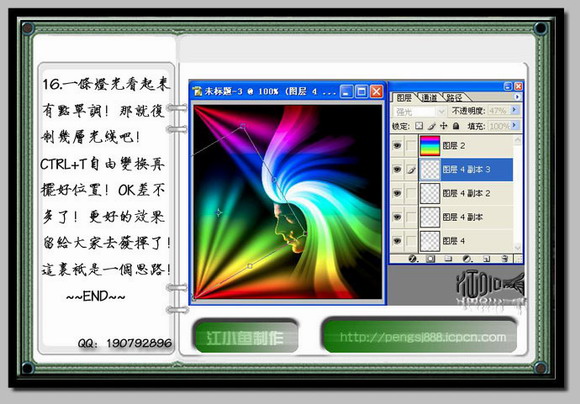Image resolution: width=580 pixels, height=404 pixels.
Task: Create a new adjustment layer icon
Action: point(468,259)
